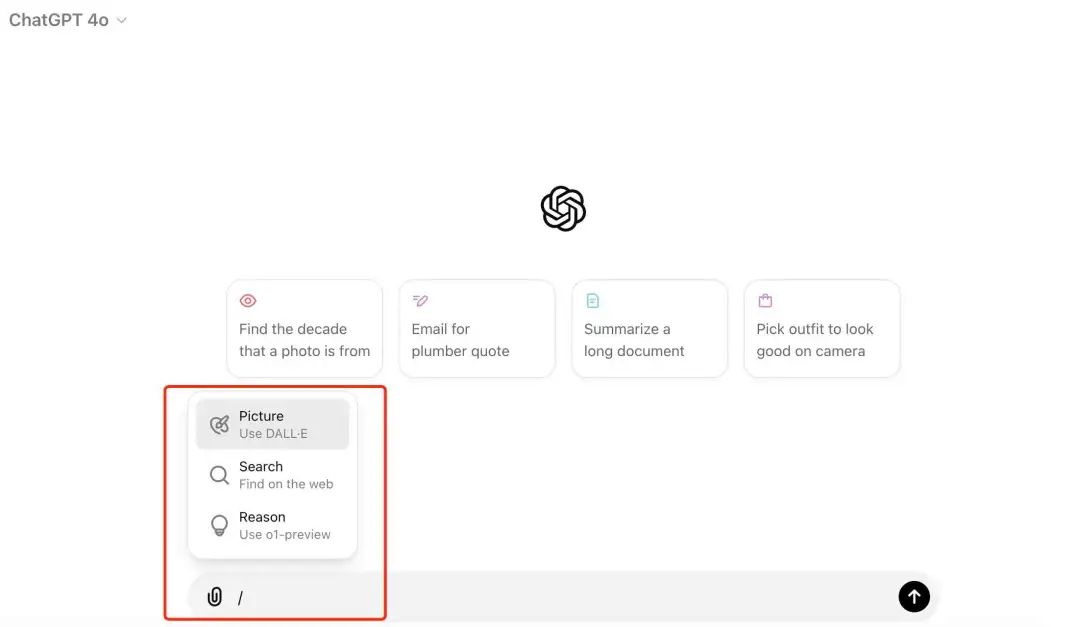This screenshot has height=627, width=1080.
Task: Click the document icon on summarize card
Action: point(593,301)
